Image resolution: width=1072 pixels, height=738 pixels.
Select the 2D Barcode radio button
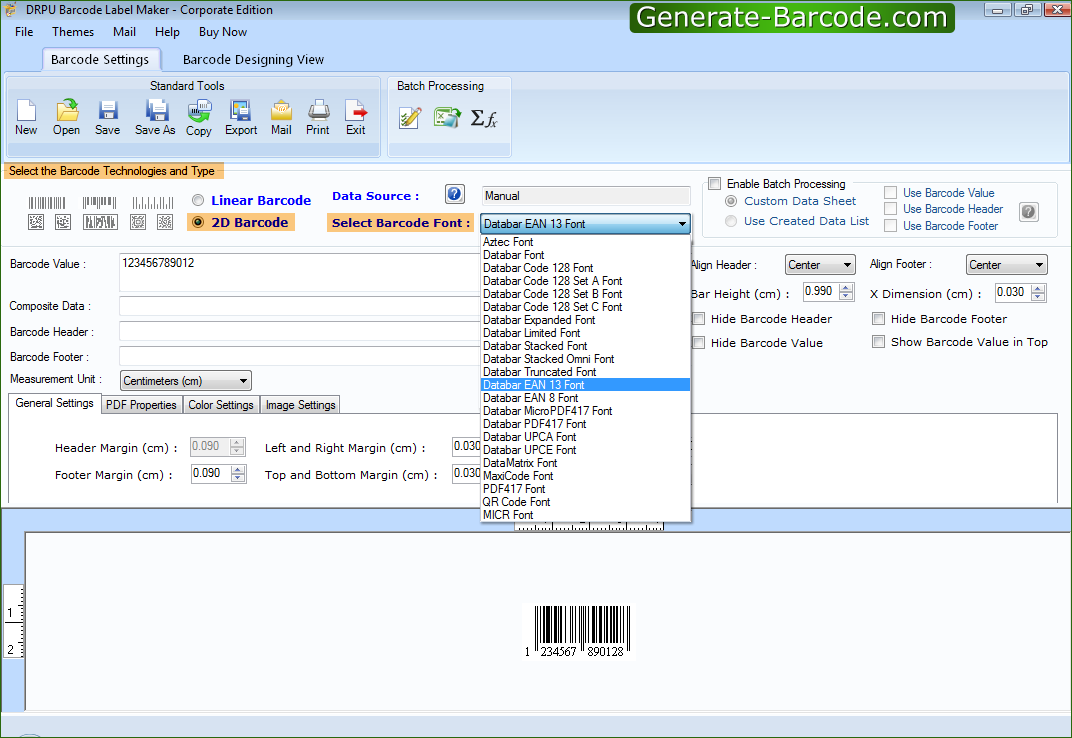[x=198, y=222]
